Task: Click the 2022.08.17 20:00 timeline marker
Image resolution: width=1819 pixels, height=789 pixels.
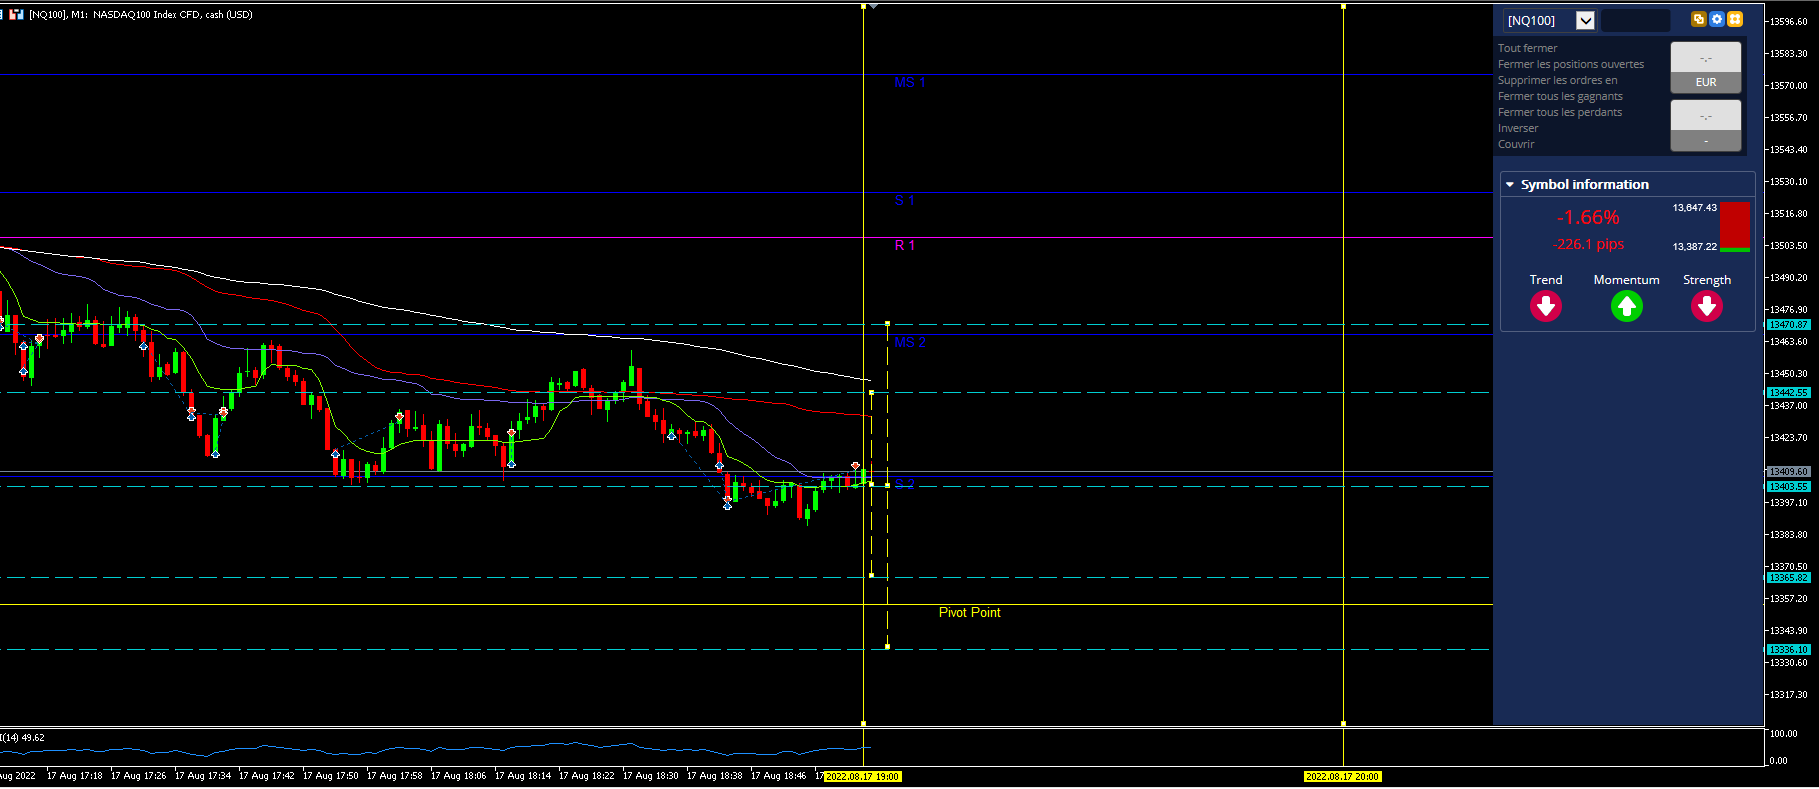Action: coord(1343,776)
